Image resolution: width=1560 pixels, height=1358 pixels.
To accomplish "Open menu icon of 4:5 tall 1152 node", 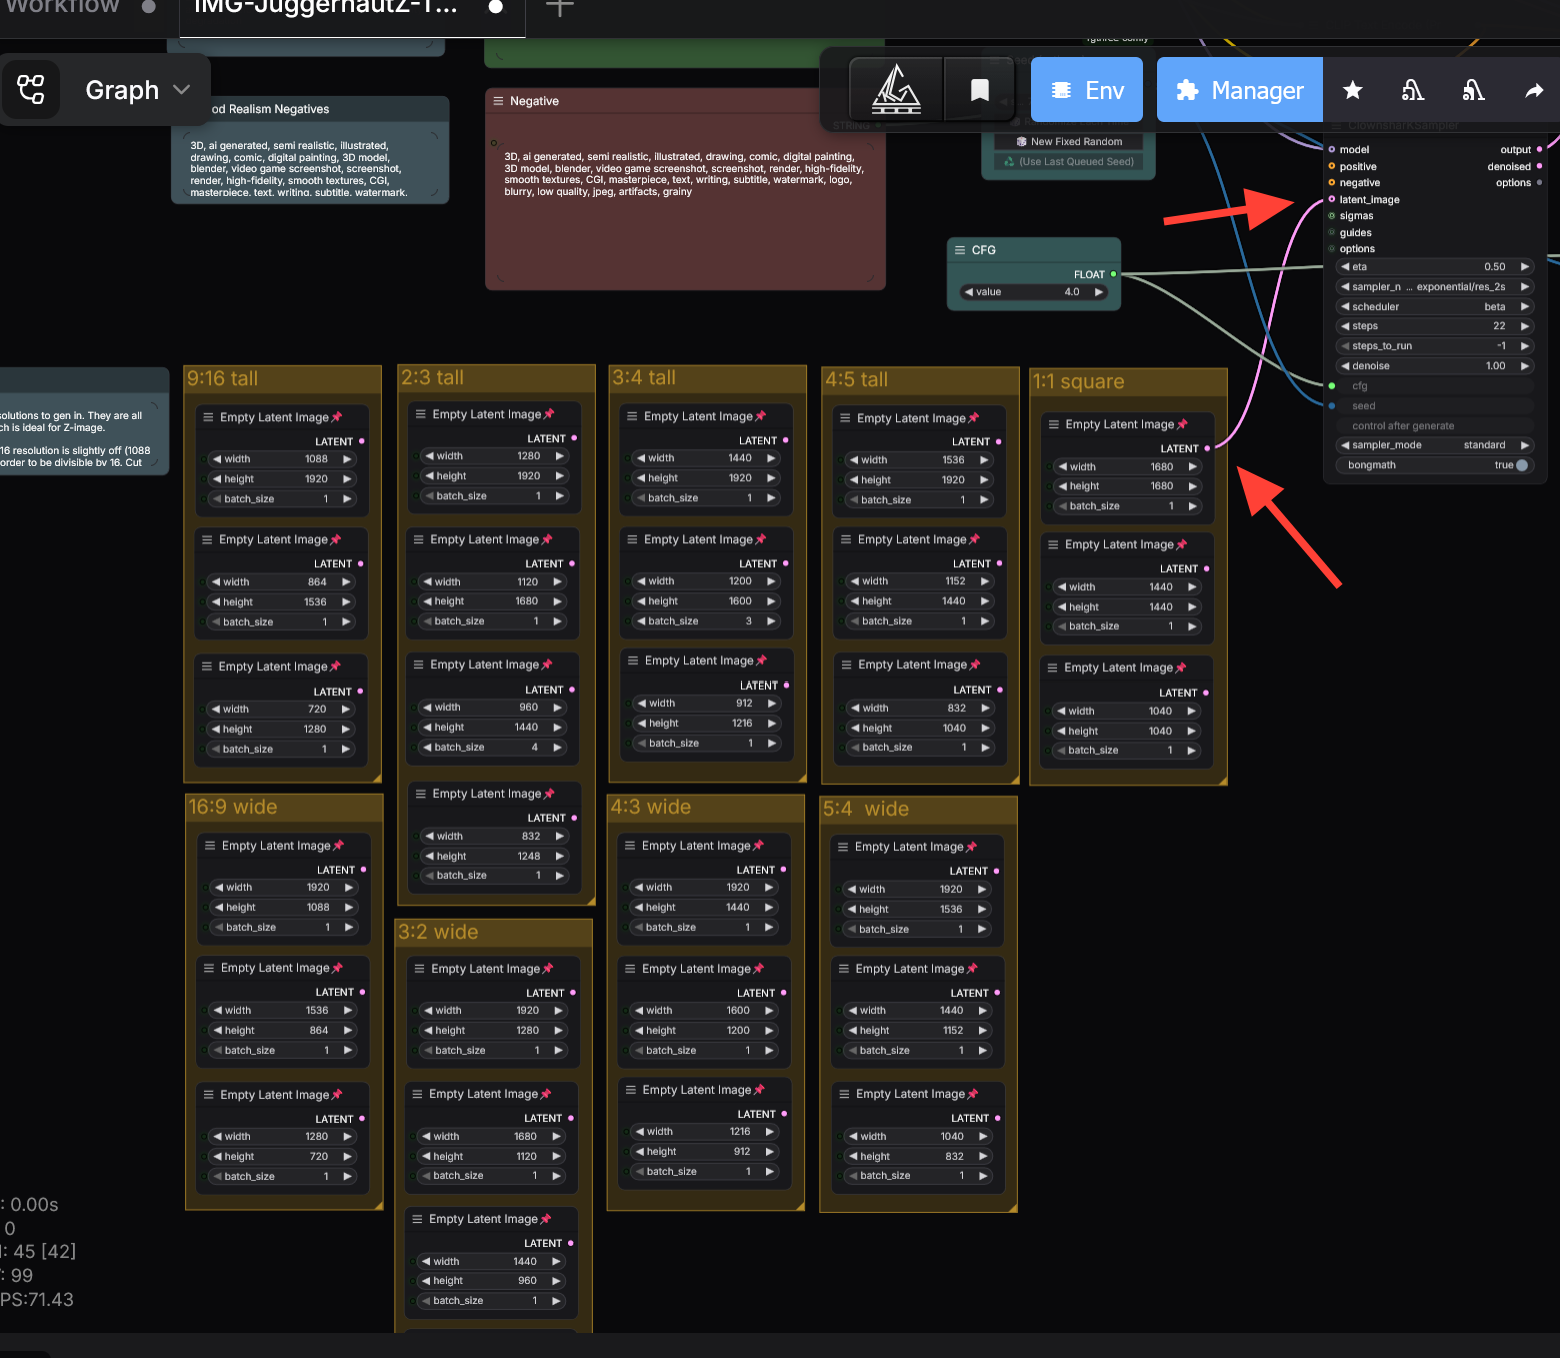I will coord(846,539).
